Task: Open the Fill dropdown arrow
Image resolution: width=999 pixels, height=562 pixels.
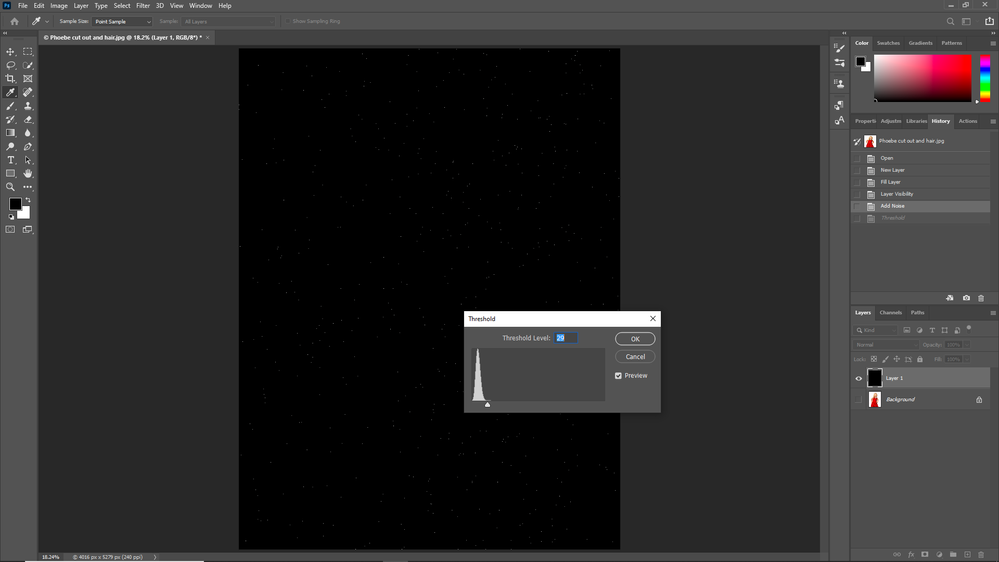Action: [967, 359]
